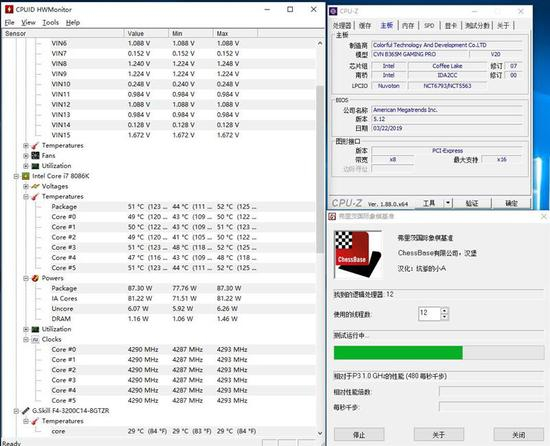Image resolution: width=550 pixels, height=446 pixels.
Task: Click the Fans icon in the sensor tree
Action: [35, 155]
